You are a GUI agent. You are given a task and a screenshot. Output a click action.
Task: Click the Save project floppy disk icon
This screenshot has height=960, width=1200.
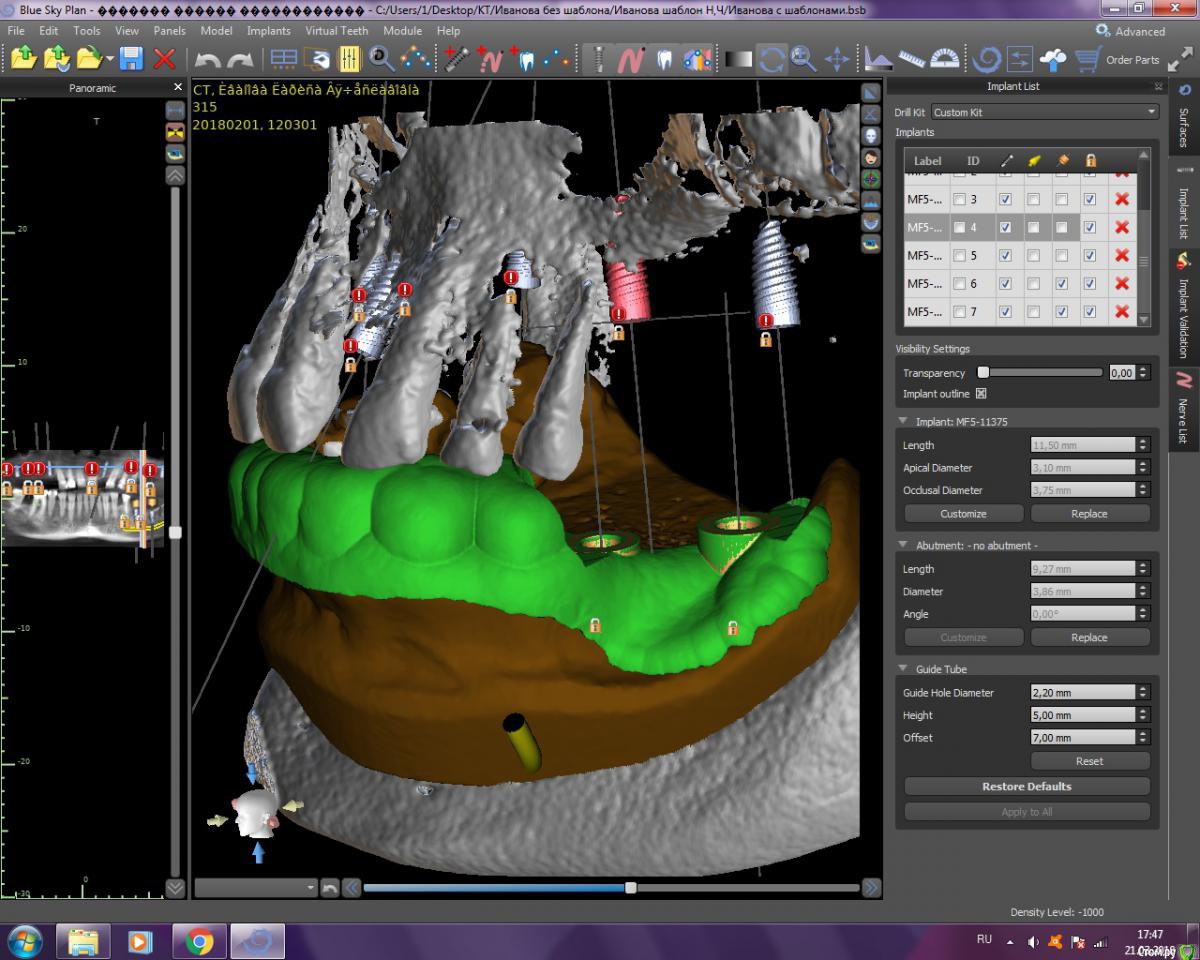[131, 59]
